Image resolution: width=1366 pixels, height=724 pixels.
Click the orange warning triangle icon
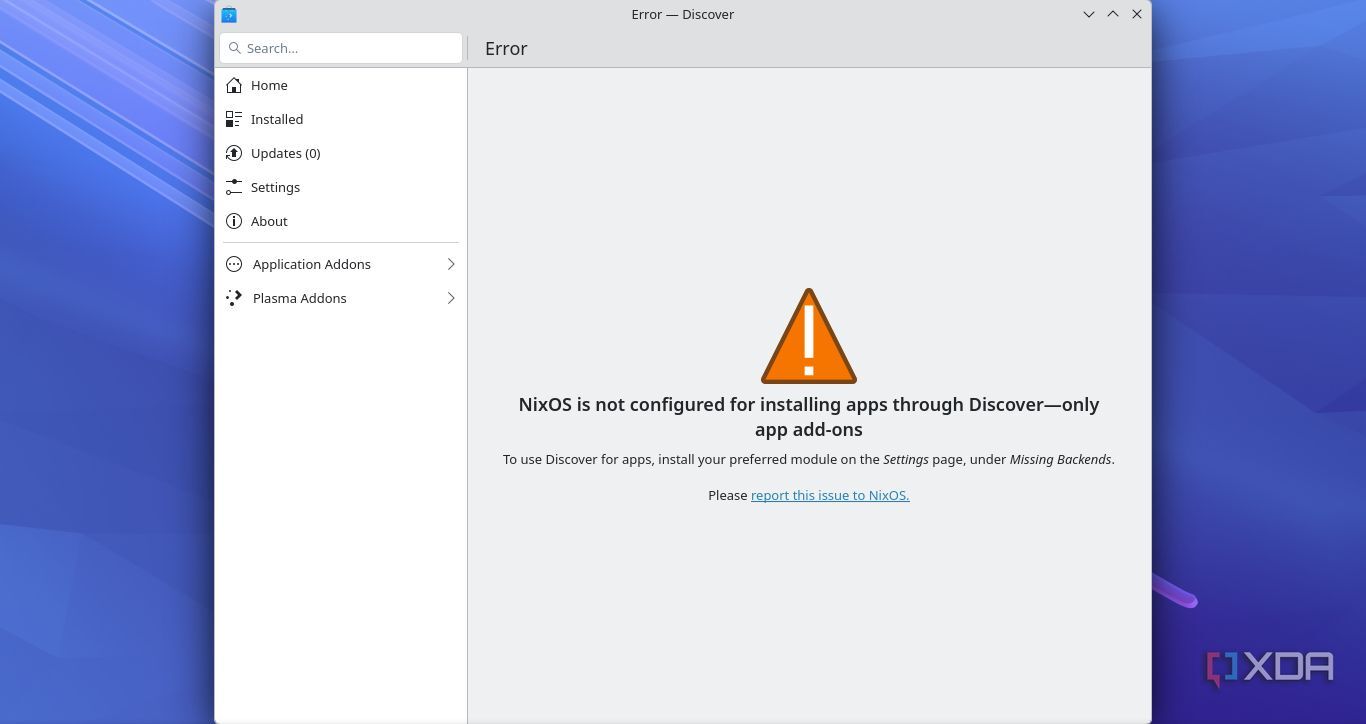[x=808, y=338]
